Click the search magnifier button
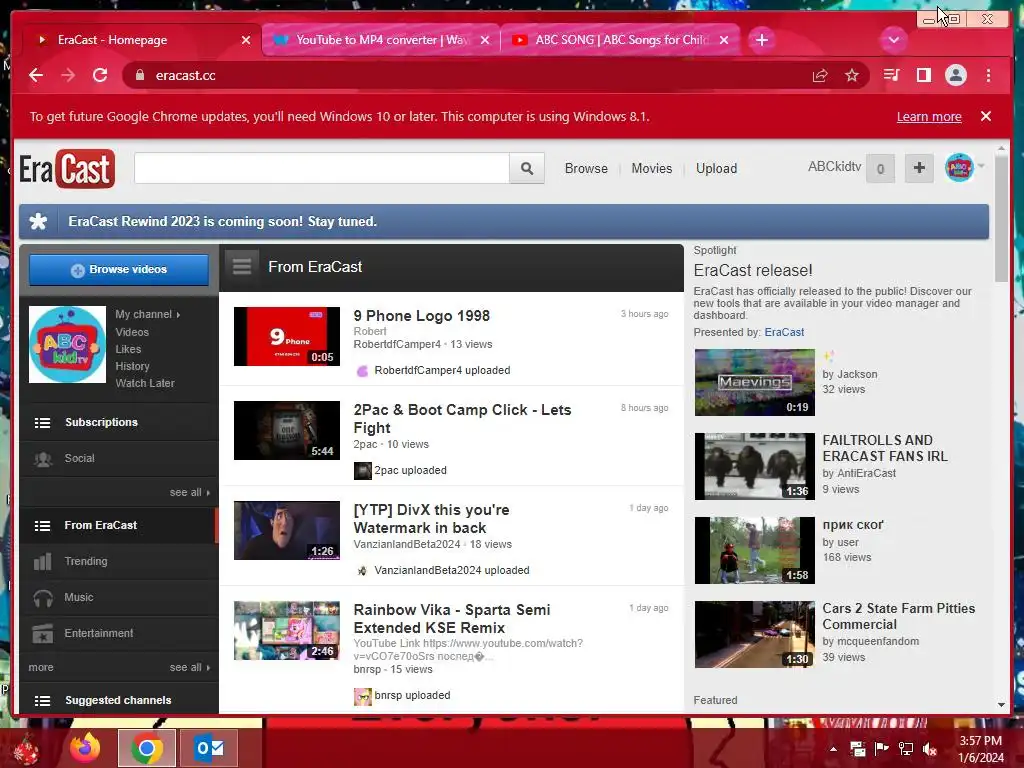The height and width of the screenshot is (768, 1024). click(526, 168)
